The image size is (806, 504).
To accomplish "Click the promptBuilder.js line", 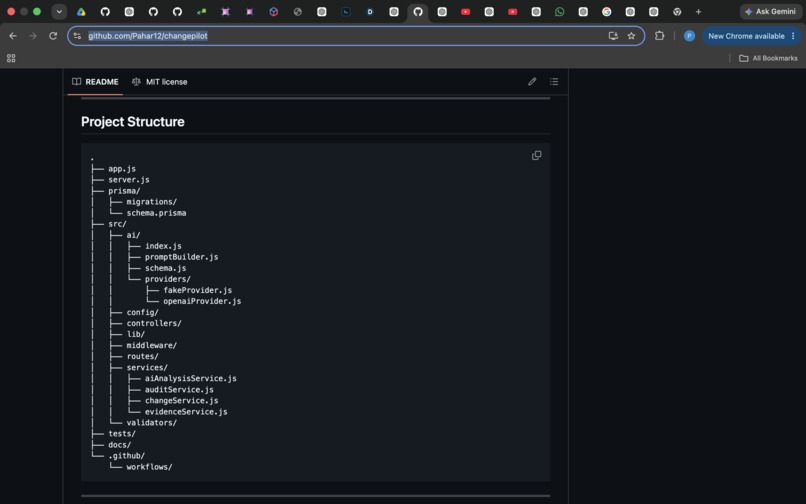I will click(181, 257).
